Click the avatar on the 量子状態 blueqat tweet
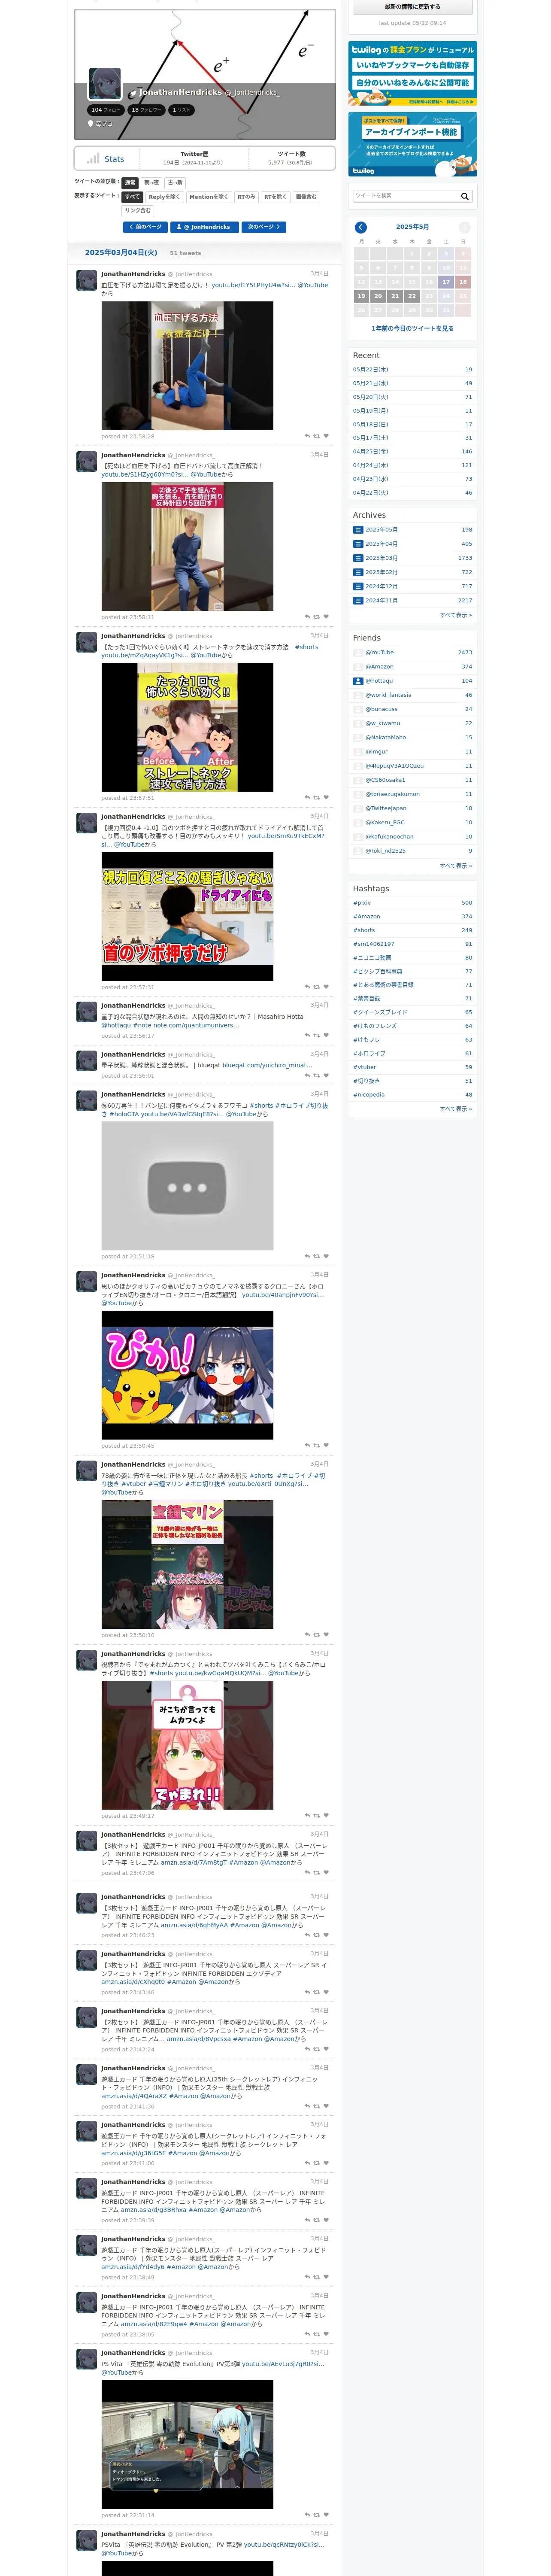551x2576 pixels. [x=87, y=1061]
